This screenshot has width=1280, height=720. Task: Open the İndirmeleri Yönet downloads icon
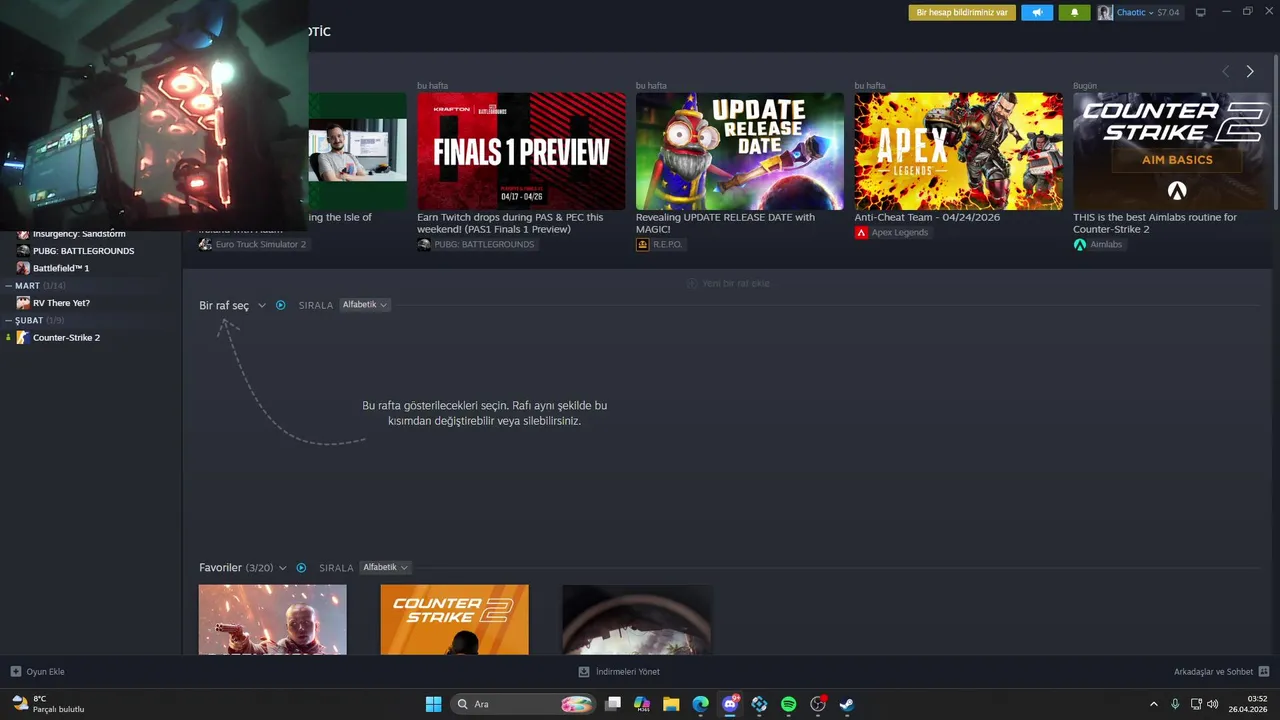(584, 672)
